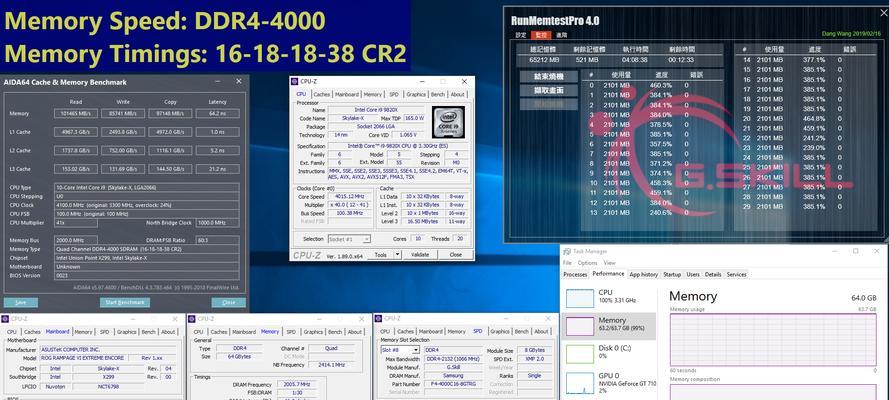The width and height of the screenshot is (889, 400).
Task: Click the CPU-Z title icon of the Memory window
Action: point(191,319)
